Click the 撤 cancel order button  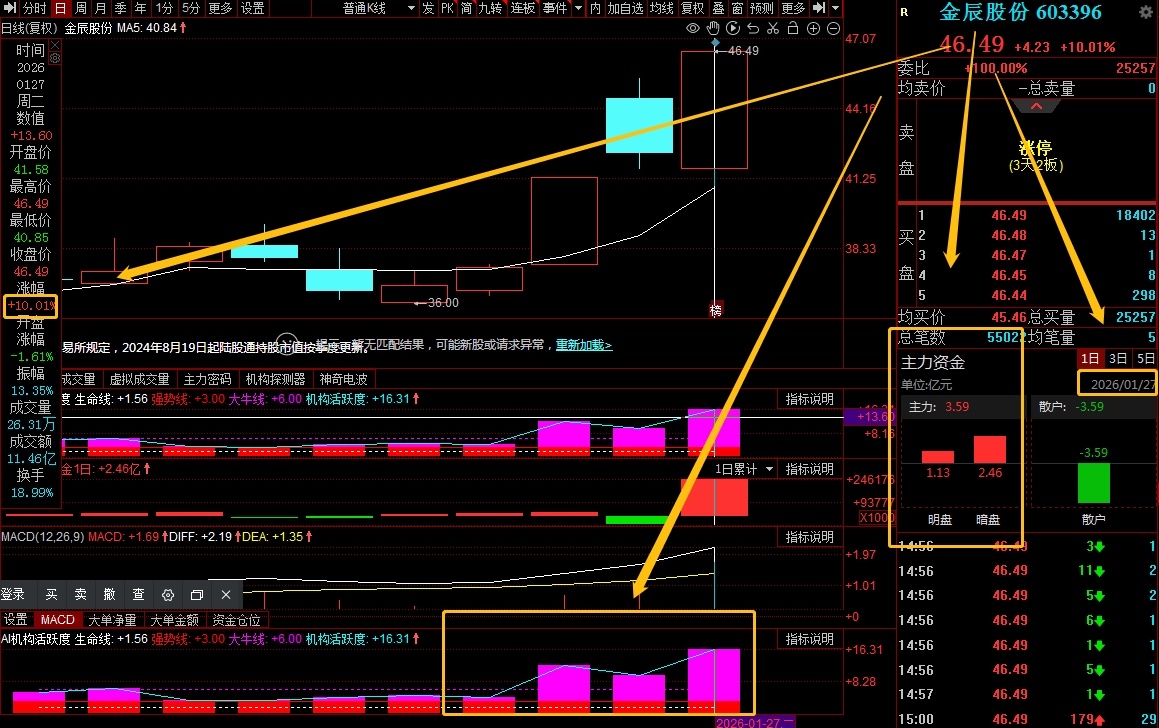tap(109, 595)
